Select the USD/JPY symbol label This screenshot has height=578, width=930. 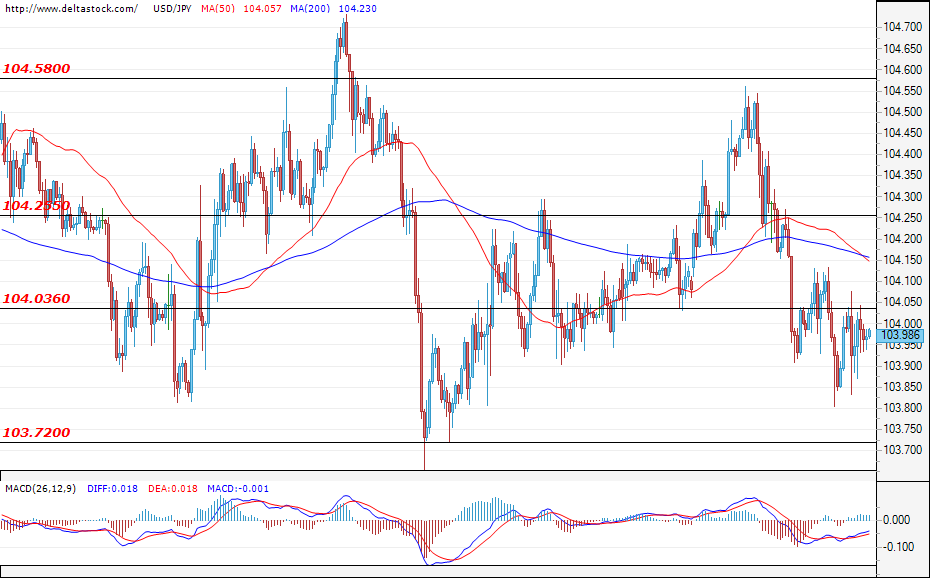tap(171, 8)
